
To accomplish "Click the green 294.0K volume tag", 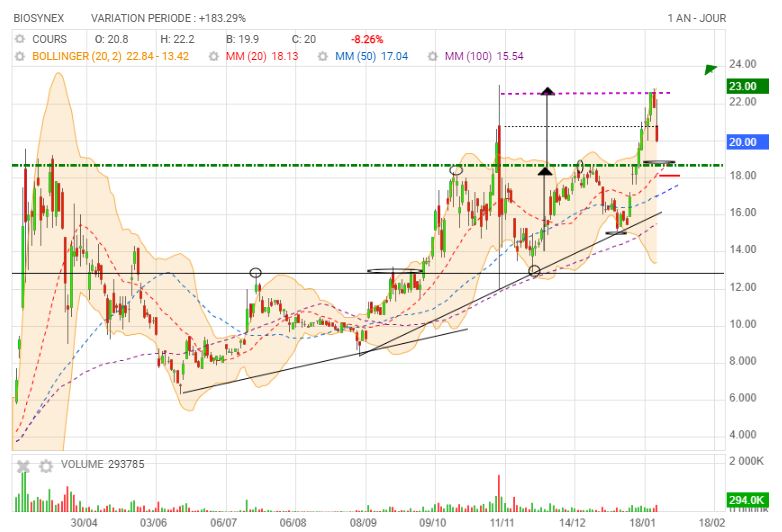I will pyautogui.click(x=747, y=500).
